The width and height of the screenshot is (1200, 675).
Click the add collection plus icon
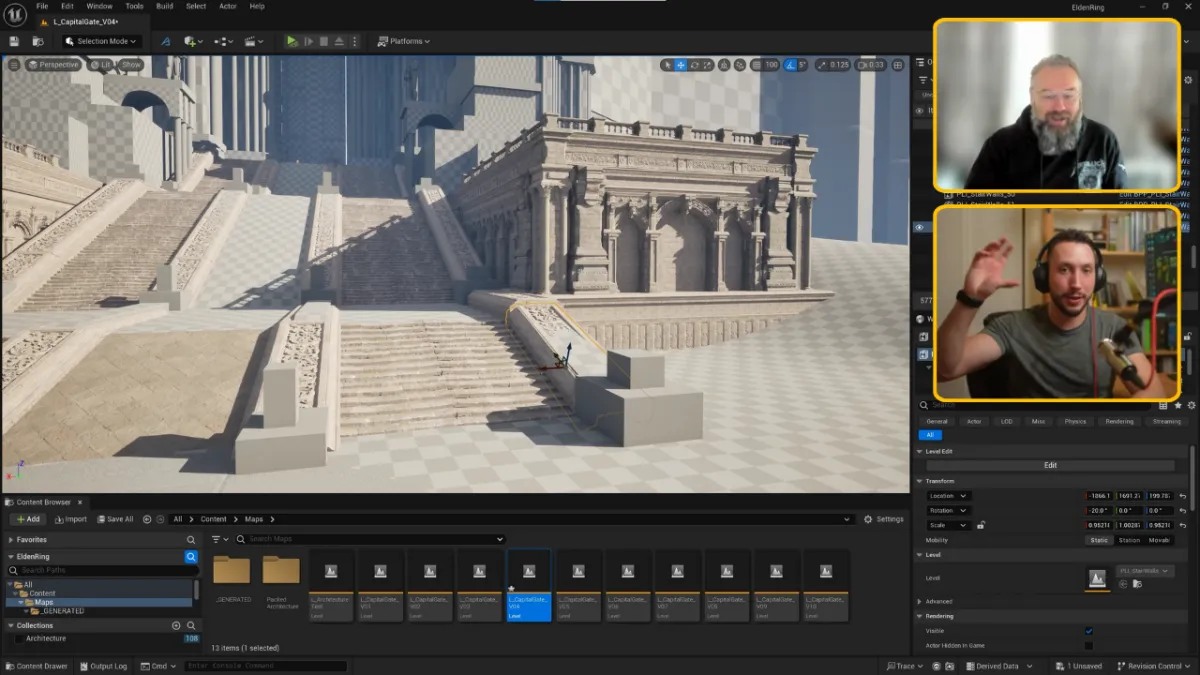(177, 625)
